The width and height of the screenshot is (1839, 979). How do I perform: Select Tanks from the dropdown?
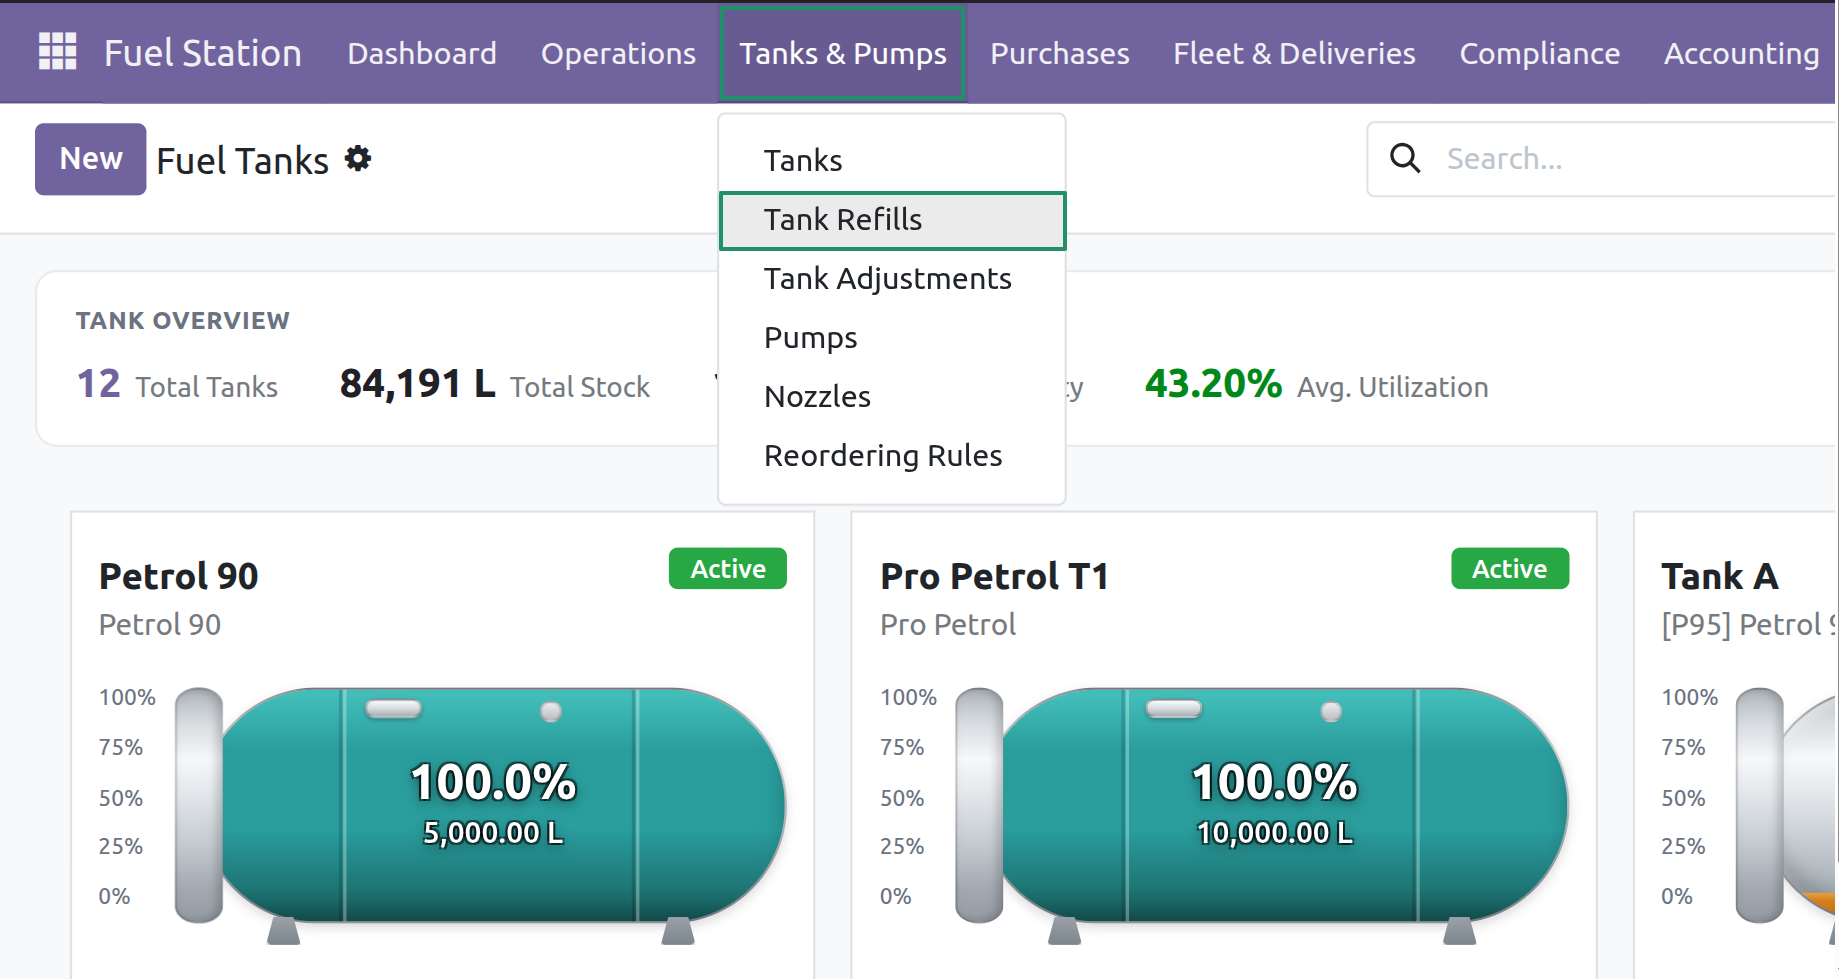tap(892, 161)
